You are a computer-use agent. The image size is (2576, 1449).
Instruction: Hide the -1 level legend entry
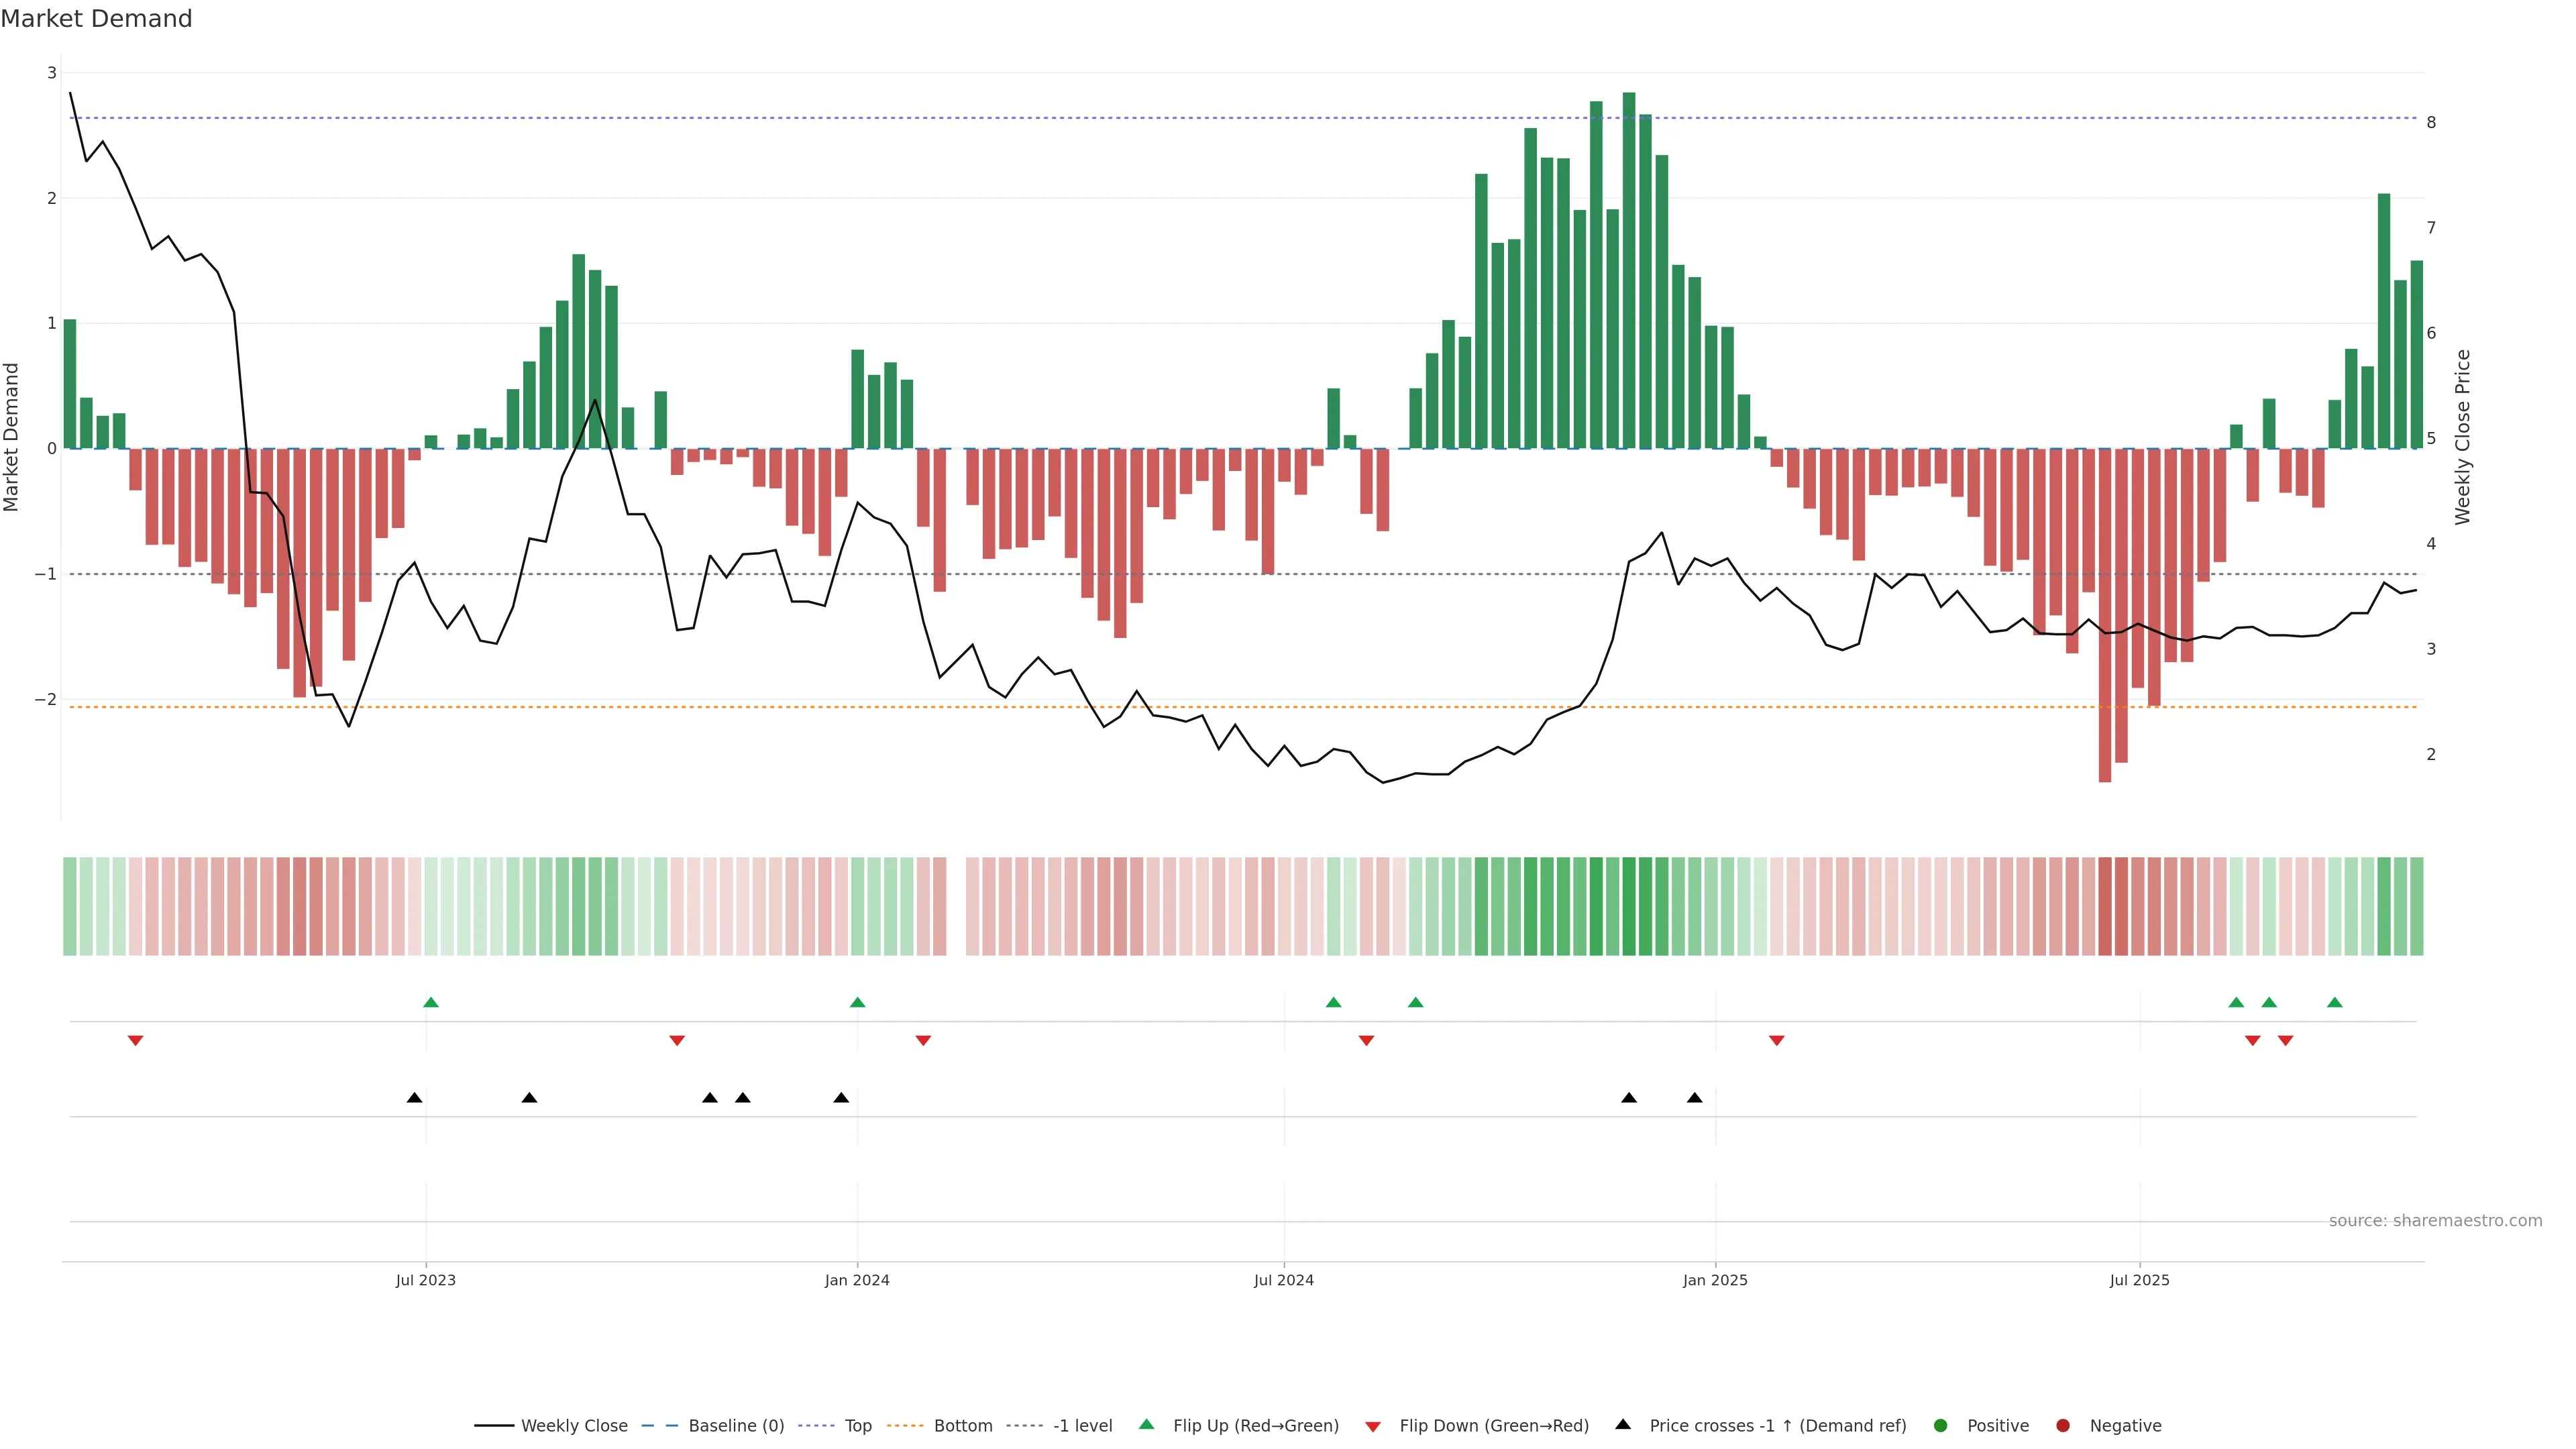click(1082, 1425)
